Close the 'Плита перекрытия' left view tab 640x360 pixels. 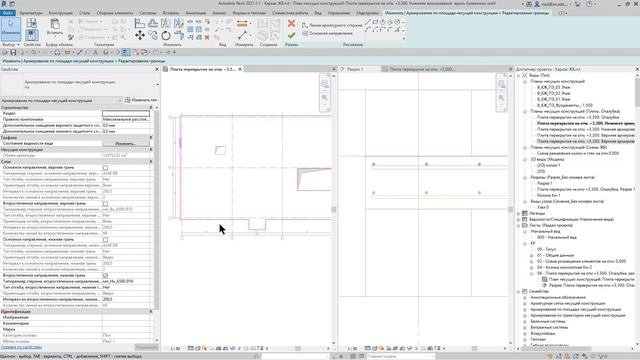coord(240,69)
